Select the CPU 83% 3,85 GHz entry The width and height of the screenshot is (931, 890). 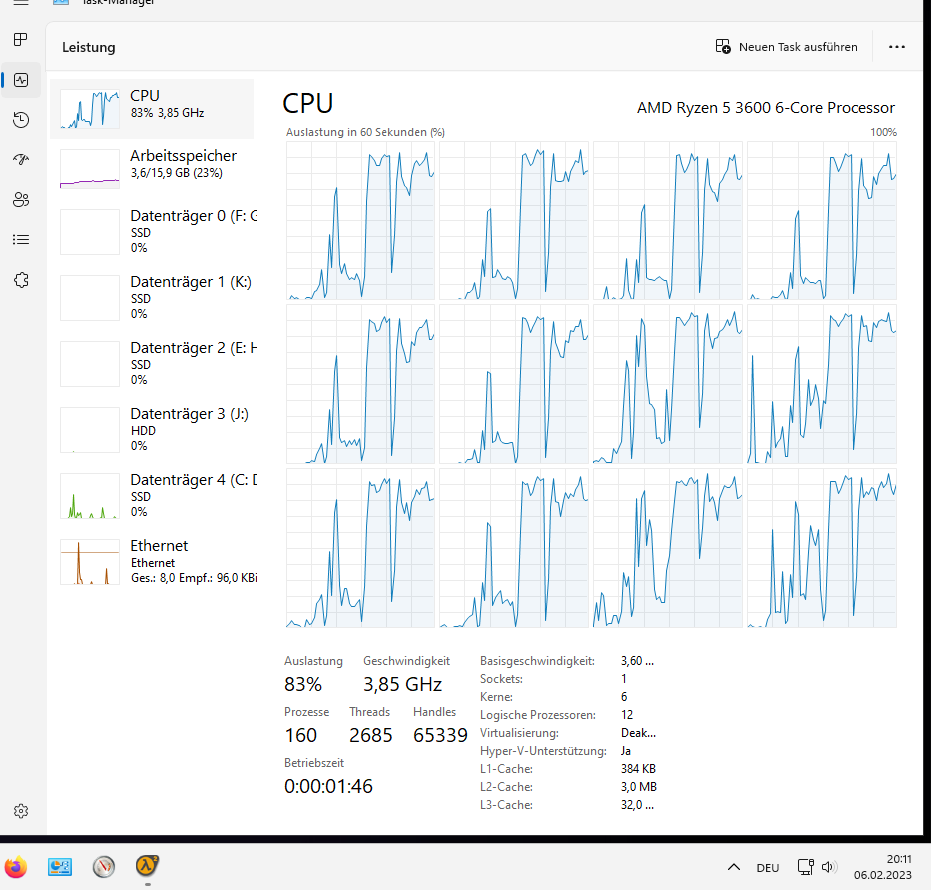click(152, 109)
